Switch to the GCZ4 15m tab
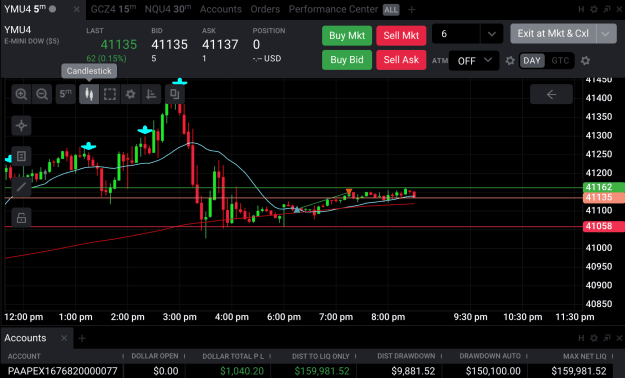The image size is (625, 378). 113,9
